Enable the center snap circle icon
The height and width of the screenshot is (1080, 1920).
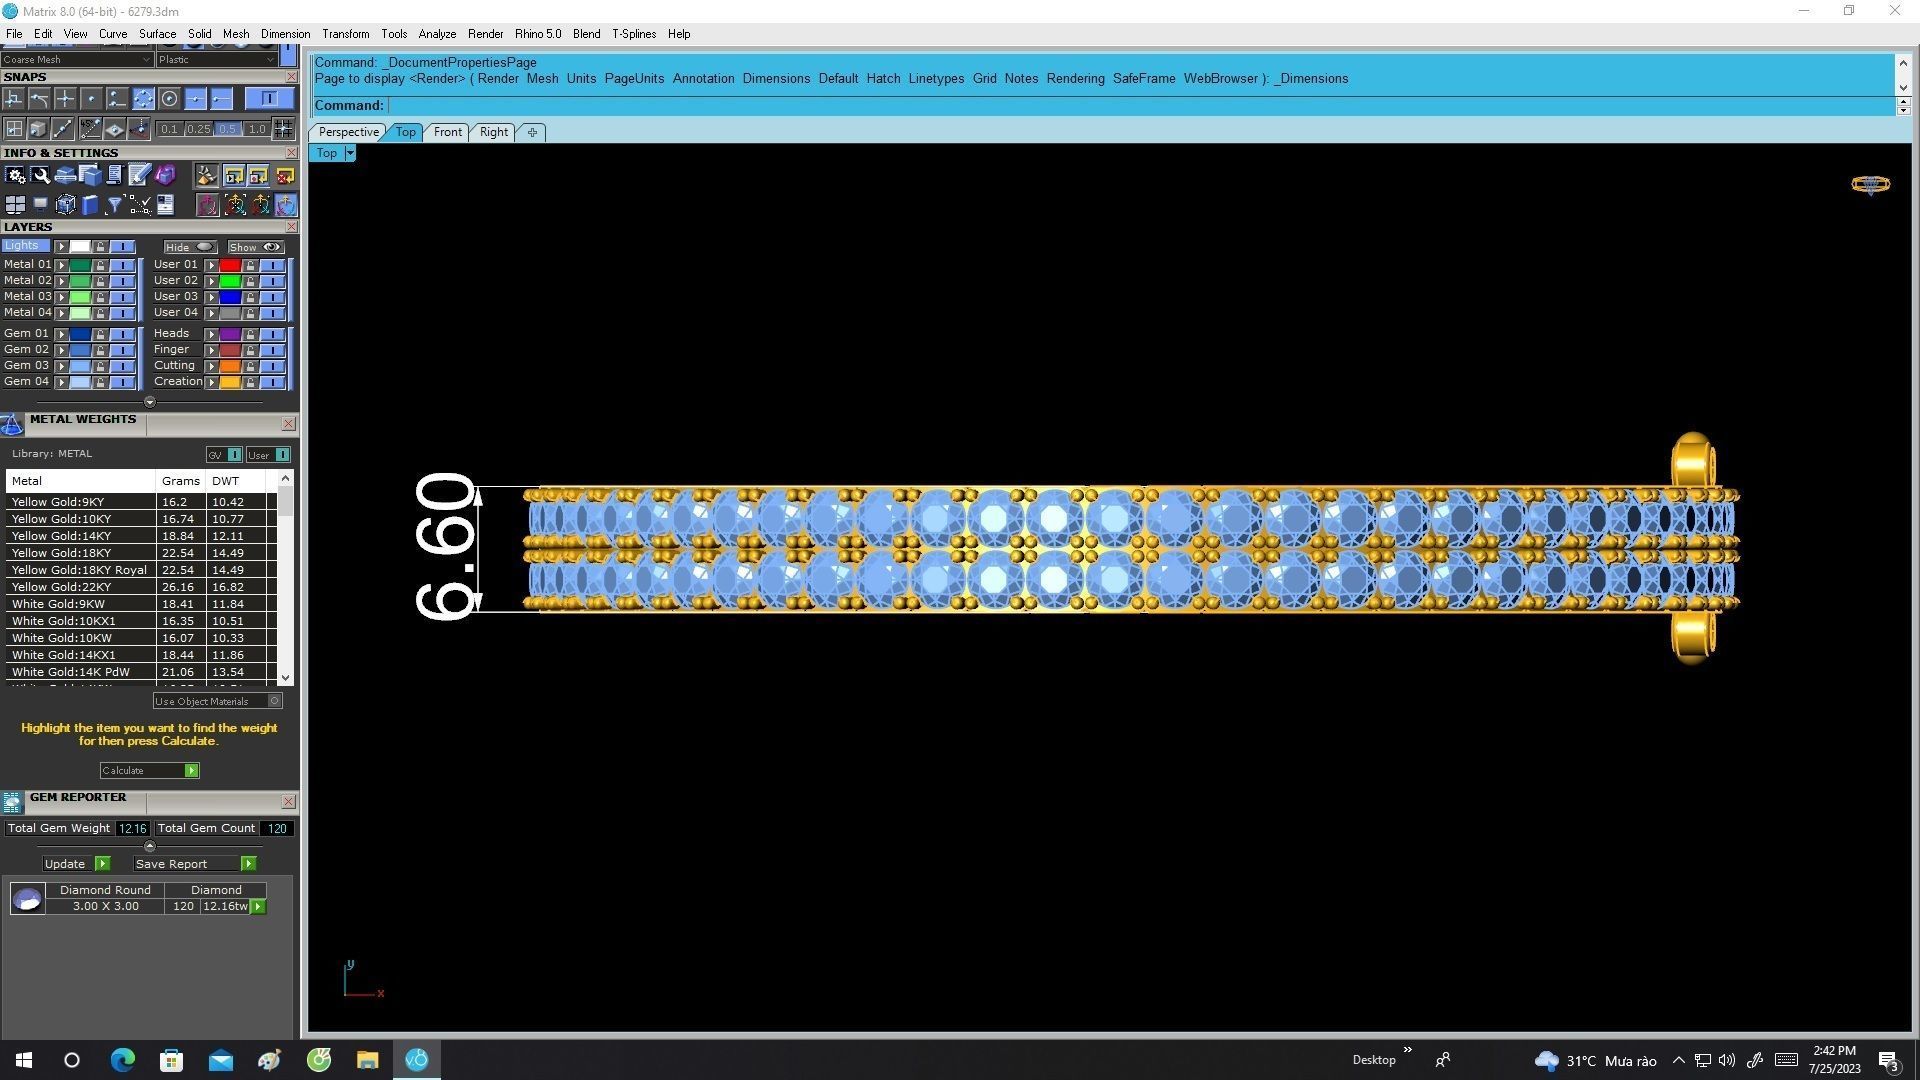(x=169, y=99)
